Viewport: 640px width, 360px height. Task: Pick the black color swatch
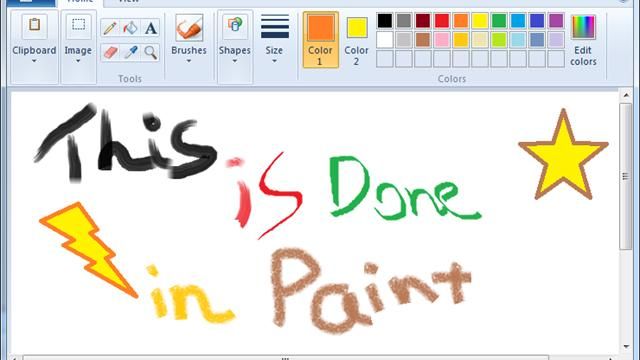pyautogui.click(x=384, y=20)
